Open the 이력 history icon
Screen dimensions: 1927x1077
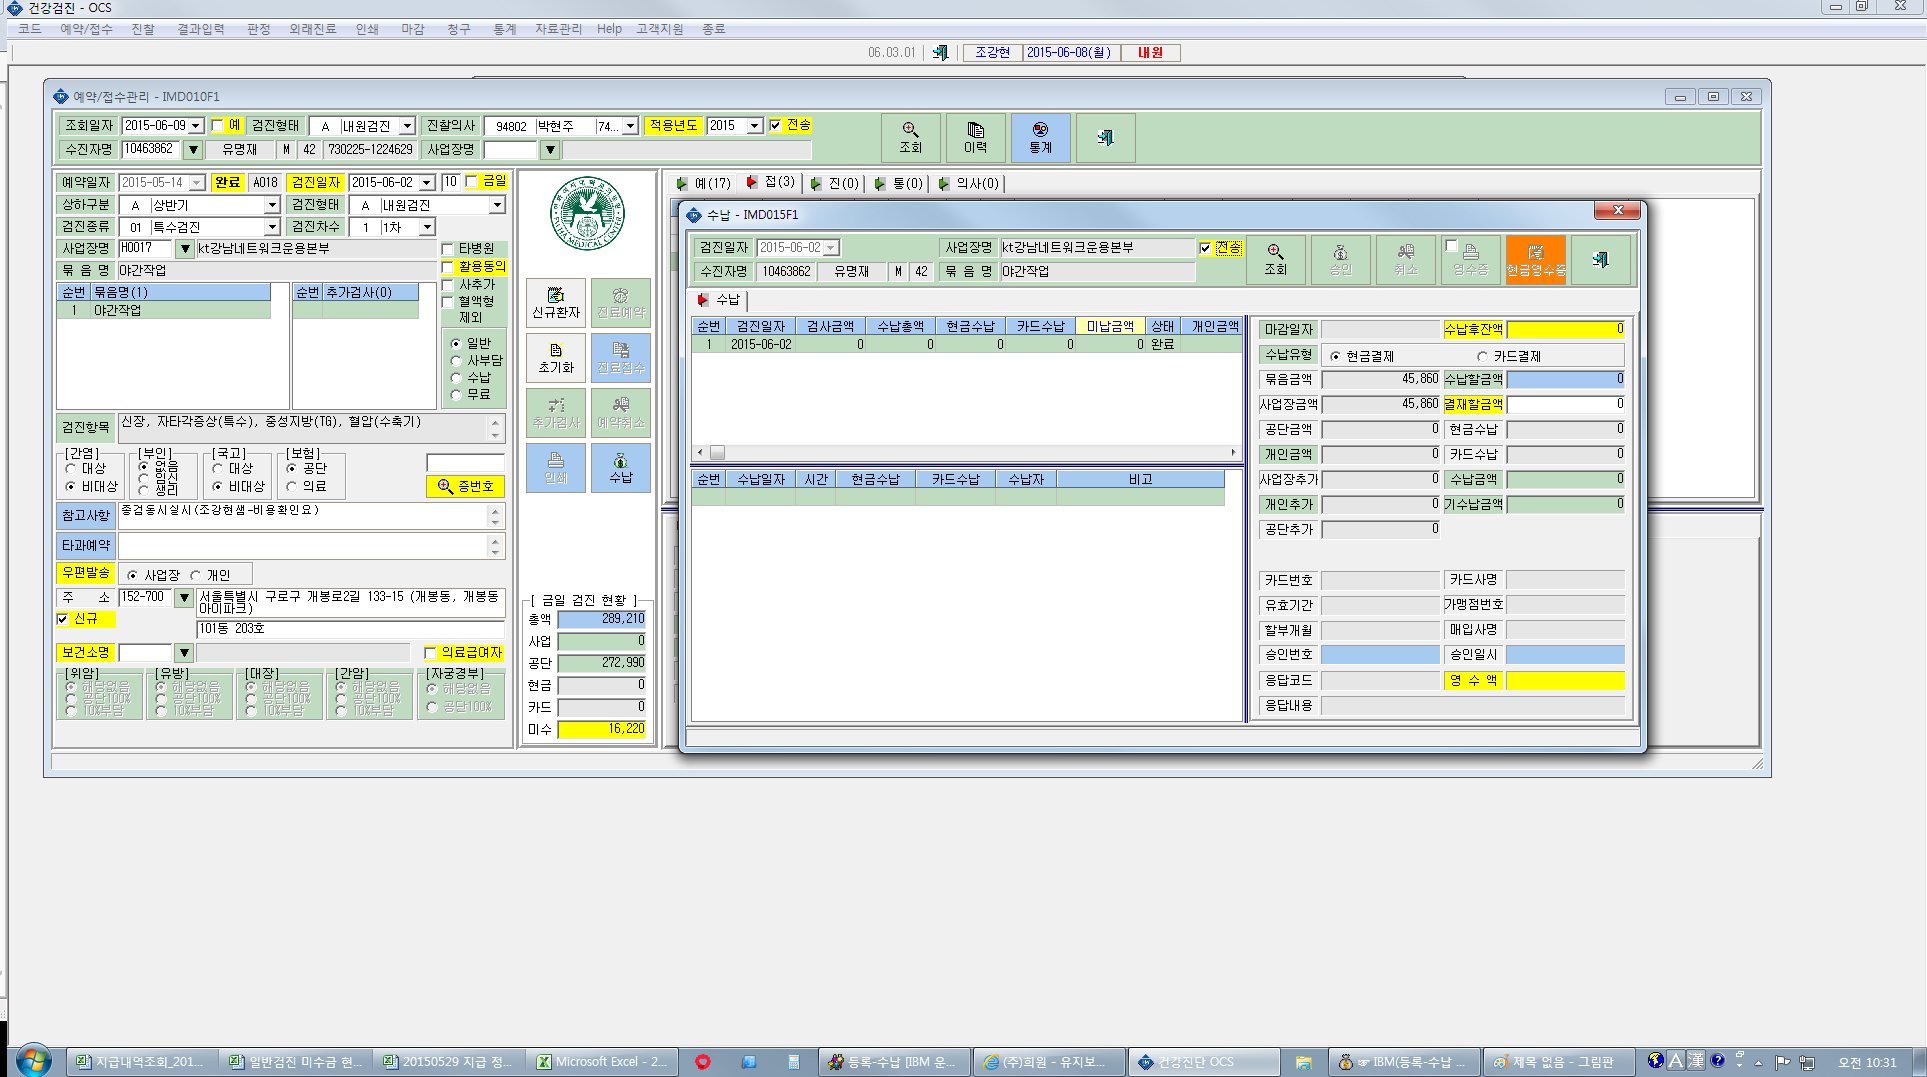point(975,138)
